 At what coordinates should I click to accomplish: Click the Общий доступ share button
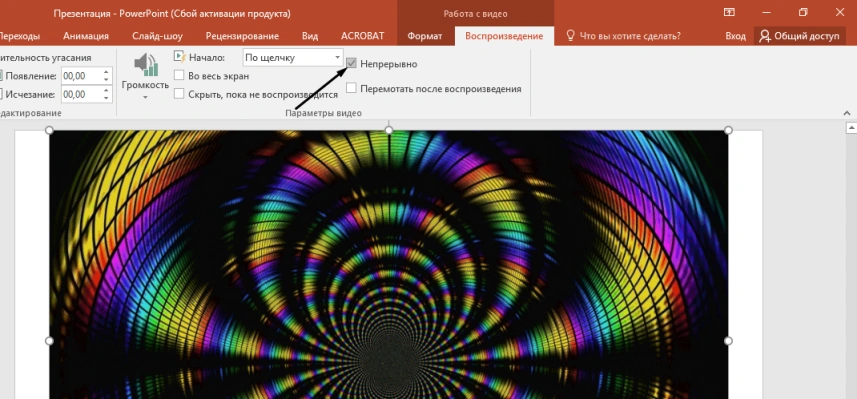(800, 37)
